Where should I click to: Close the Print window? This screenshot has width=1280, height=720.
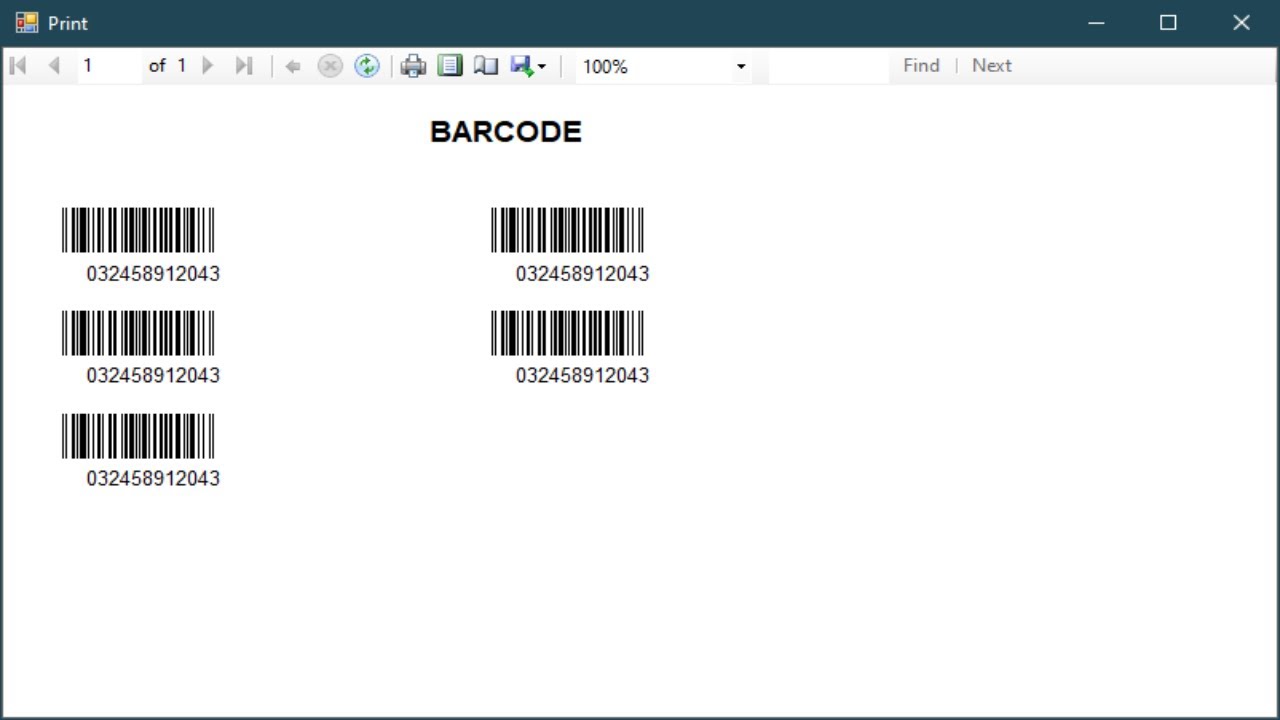point(1241,22)
